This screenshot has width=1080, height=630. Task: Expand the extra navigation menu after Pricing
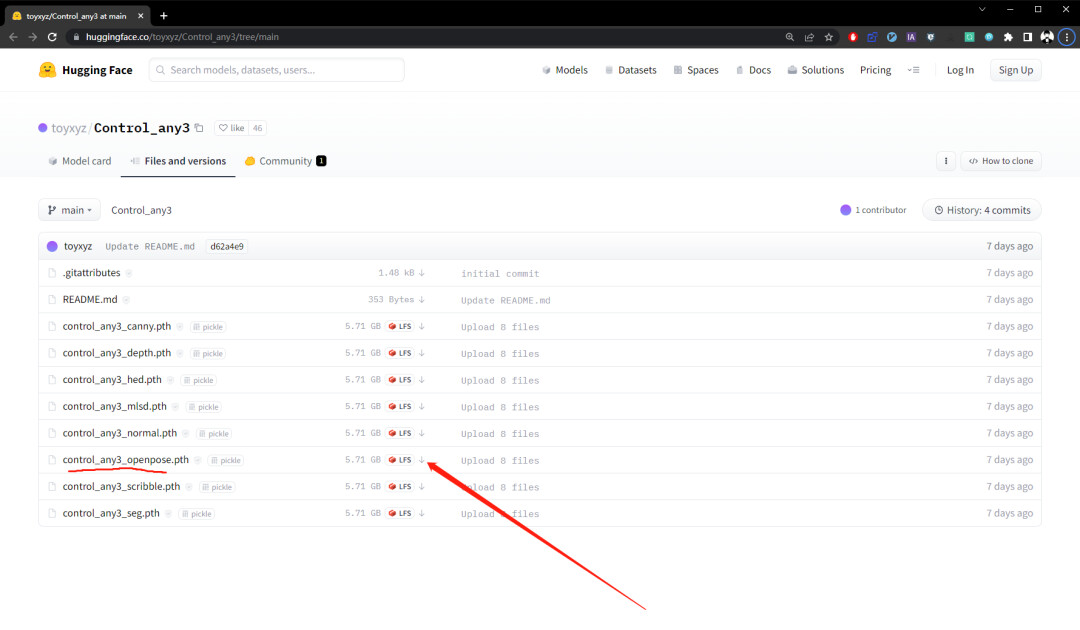[x=913, y=70]
